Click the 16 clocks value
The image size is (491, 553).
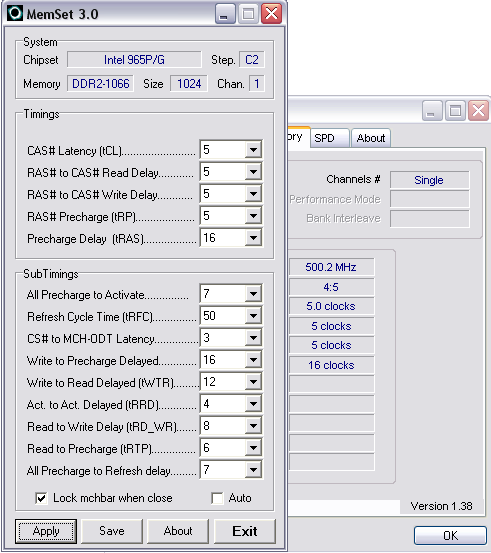tap(331, 365)
